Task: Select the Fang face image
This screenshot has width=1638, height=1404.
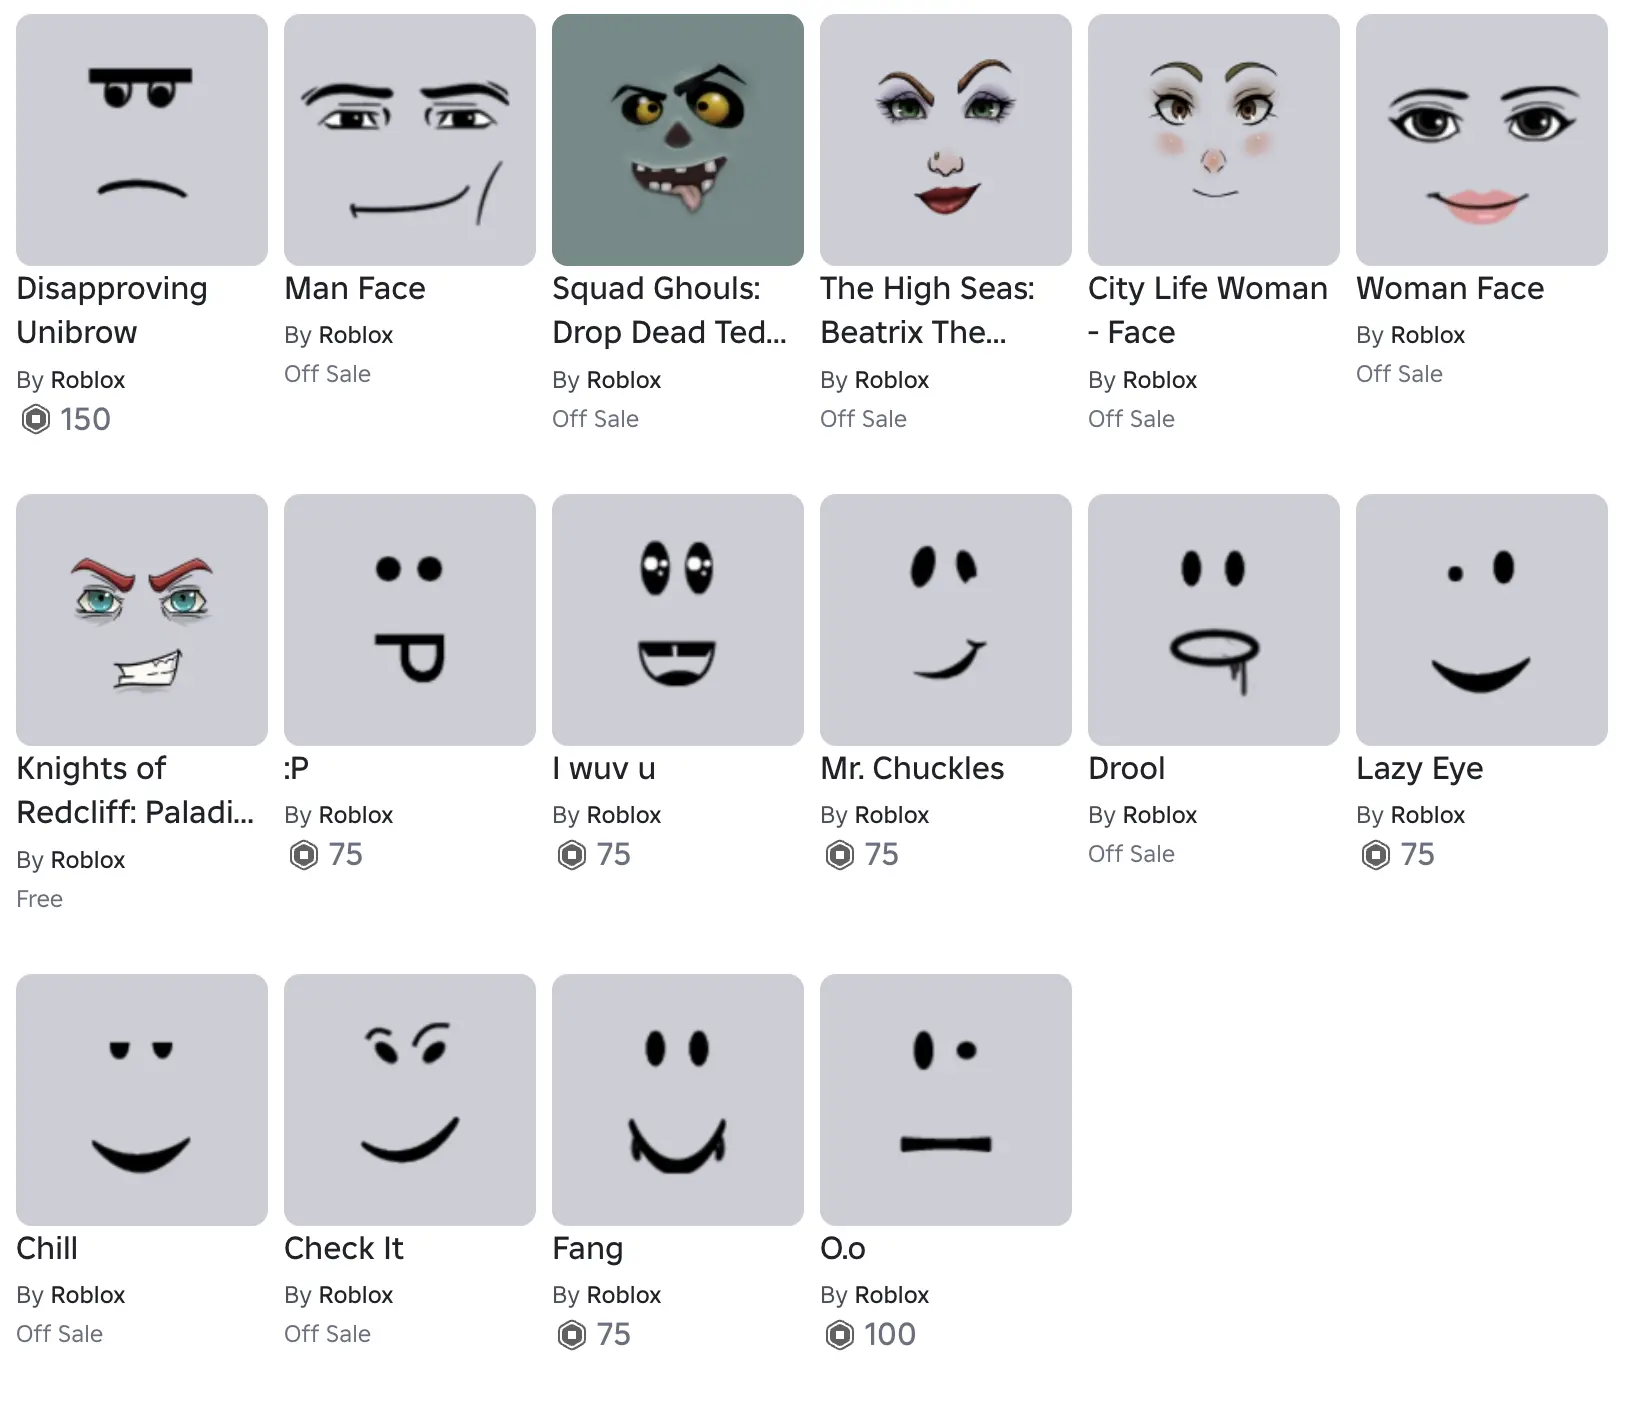Action: pyautogui.click(x=678, y=1100)
